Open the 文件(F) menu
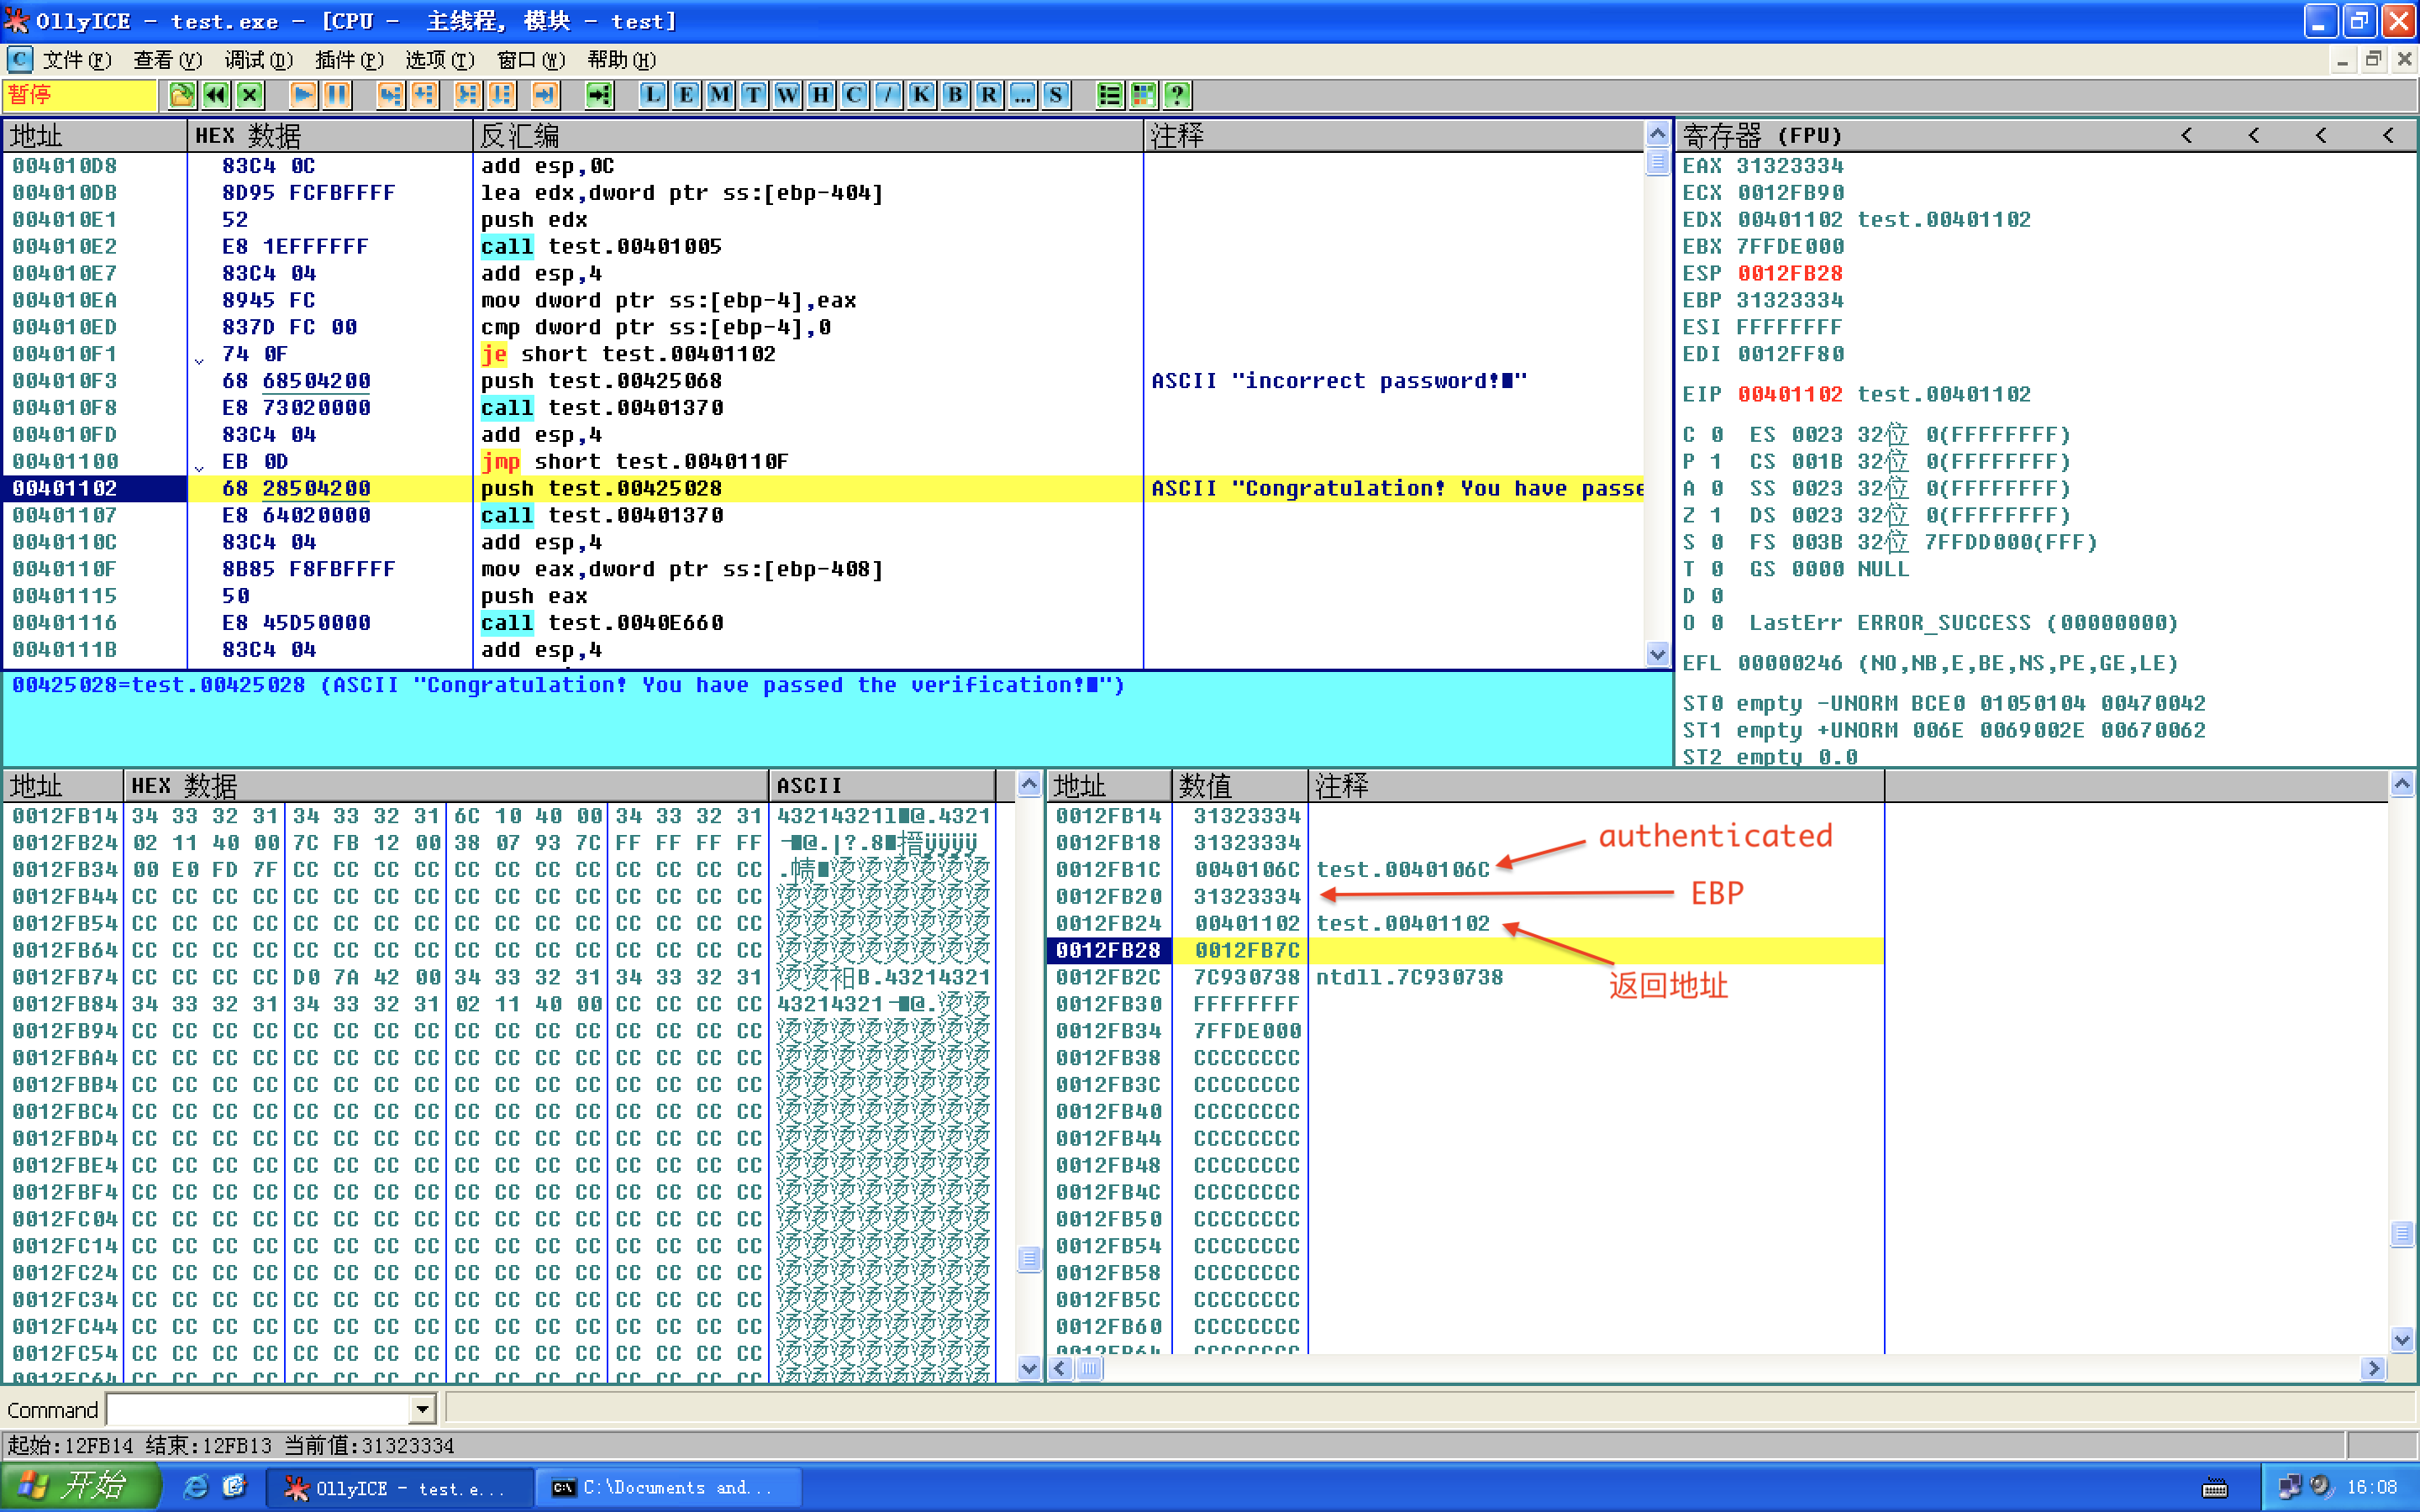Screen dimensions: 2420x1512 [77, 60]
